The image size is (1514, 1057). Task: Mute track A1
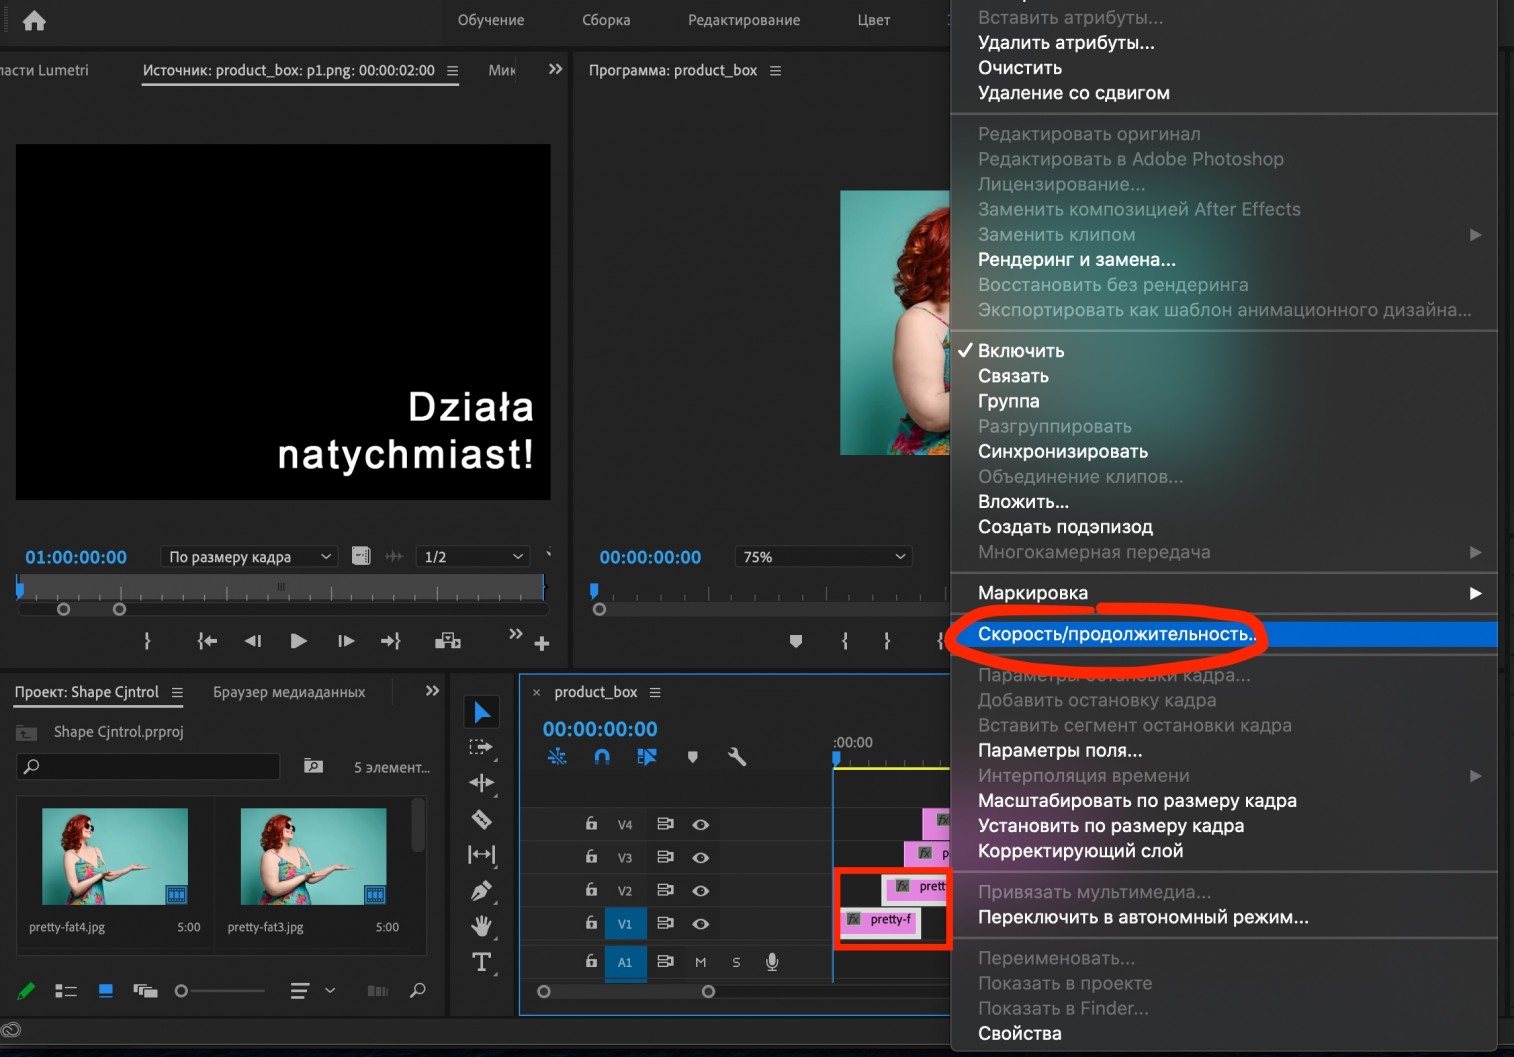tap(700, 962)
